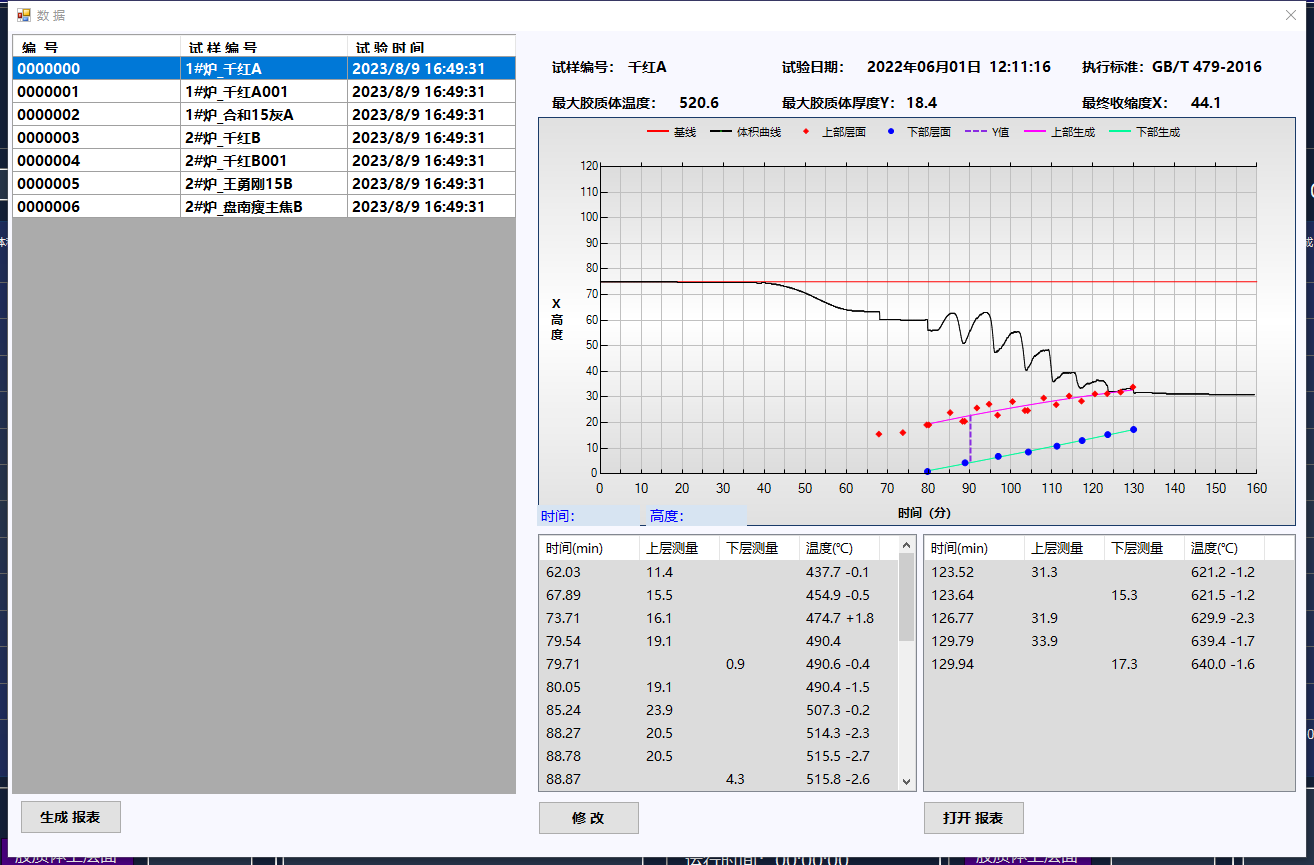Click the 编 号 column header
The width and height of the screenshot is (1314, 865).
point(96,47)
